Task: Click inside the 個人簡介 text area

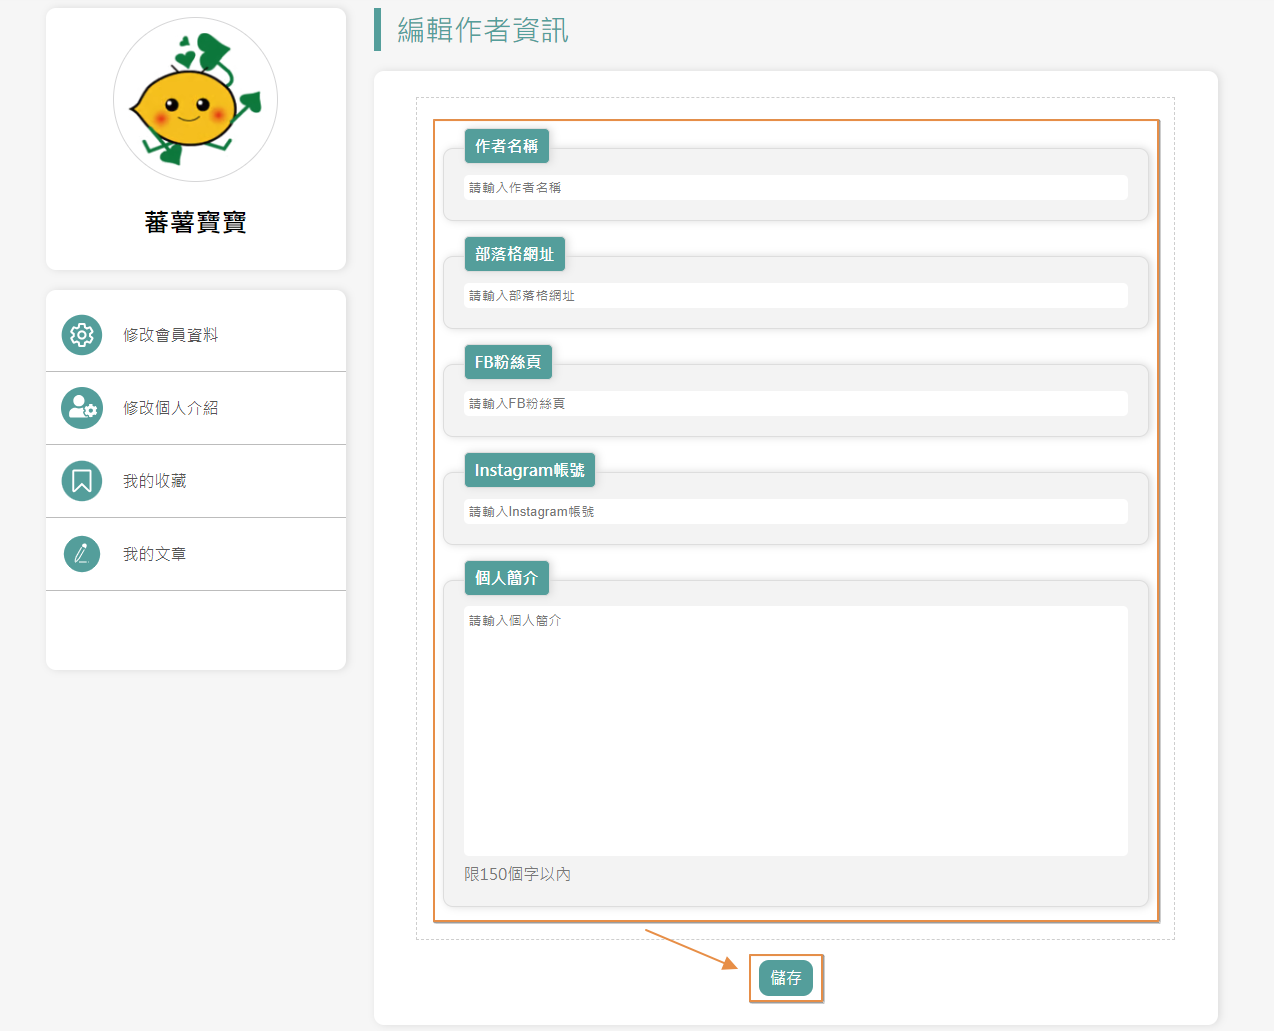Action: click(795, 730)
